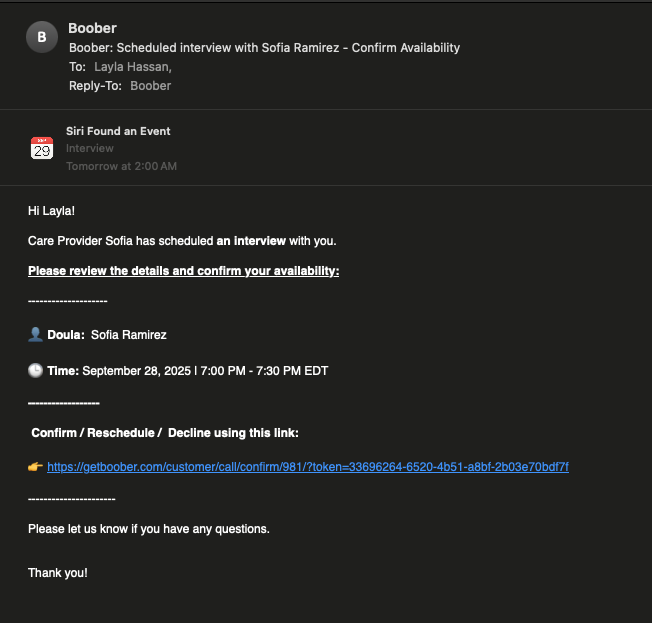Click the Tomorrow at 2:00 AM event time
The height and width of the screenshot is (623, 652).
pos(121,166)
